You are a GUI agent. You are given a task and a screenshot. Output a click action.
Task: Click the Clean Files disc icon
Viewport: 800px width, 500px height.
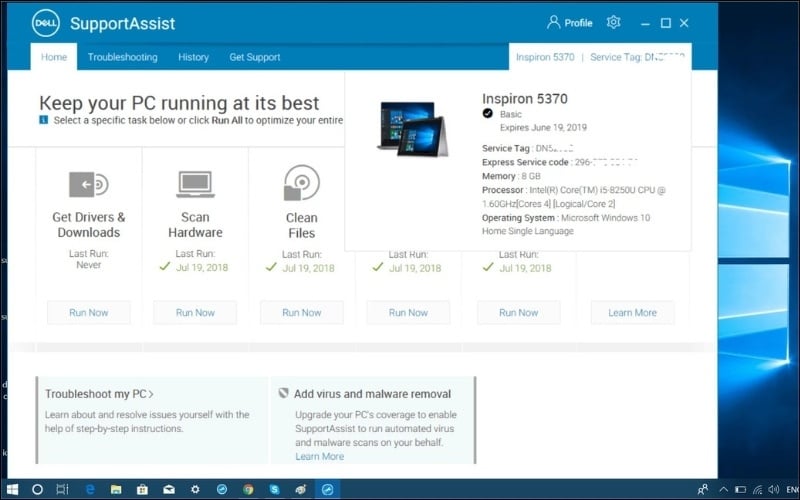coord(302,182)
